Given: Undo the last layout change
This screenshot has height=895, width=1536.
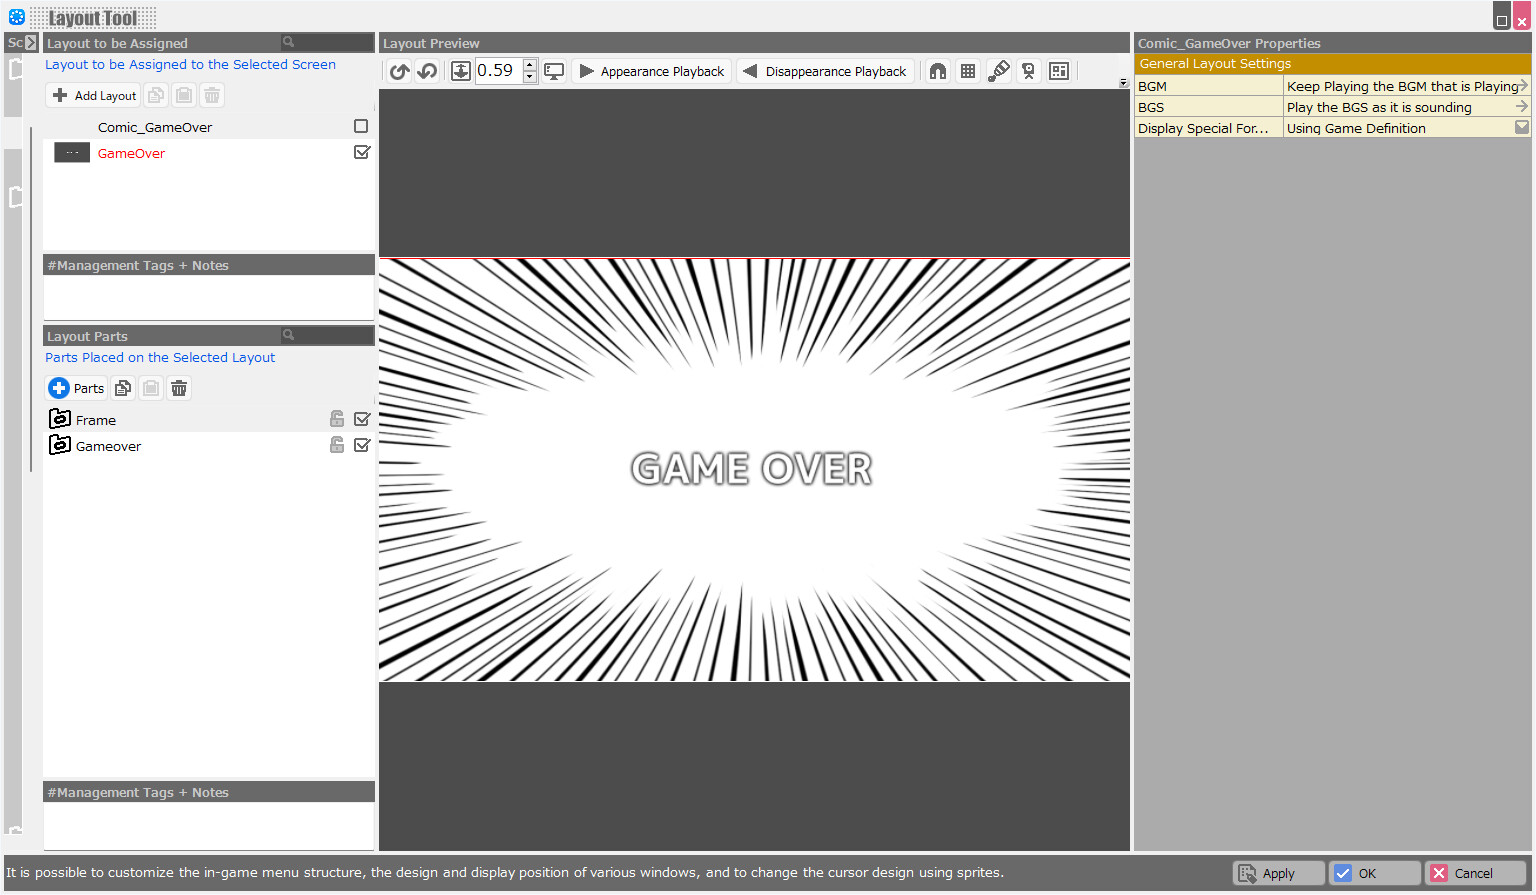Looking at the screenshot, I should pos(398,70).
